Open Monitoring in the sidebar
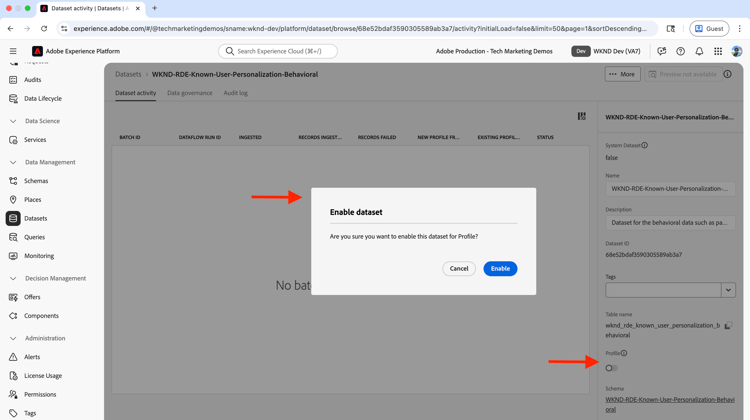Image resolution: width=750 pixels, height=420 pixels. tap(39, 256)
